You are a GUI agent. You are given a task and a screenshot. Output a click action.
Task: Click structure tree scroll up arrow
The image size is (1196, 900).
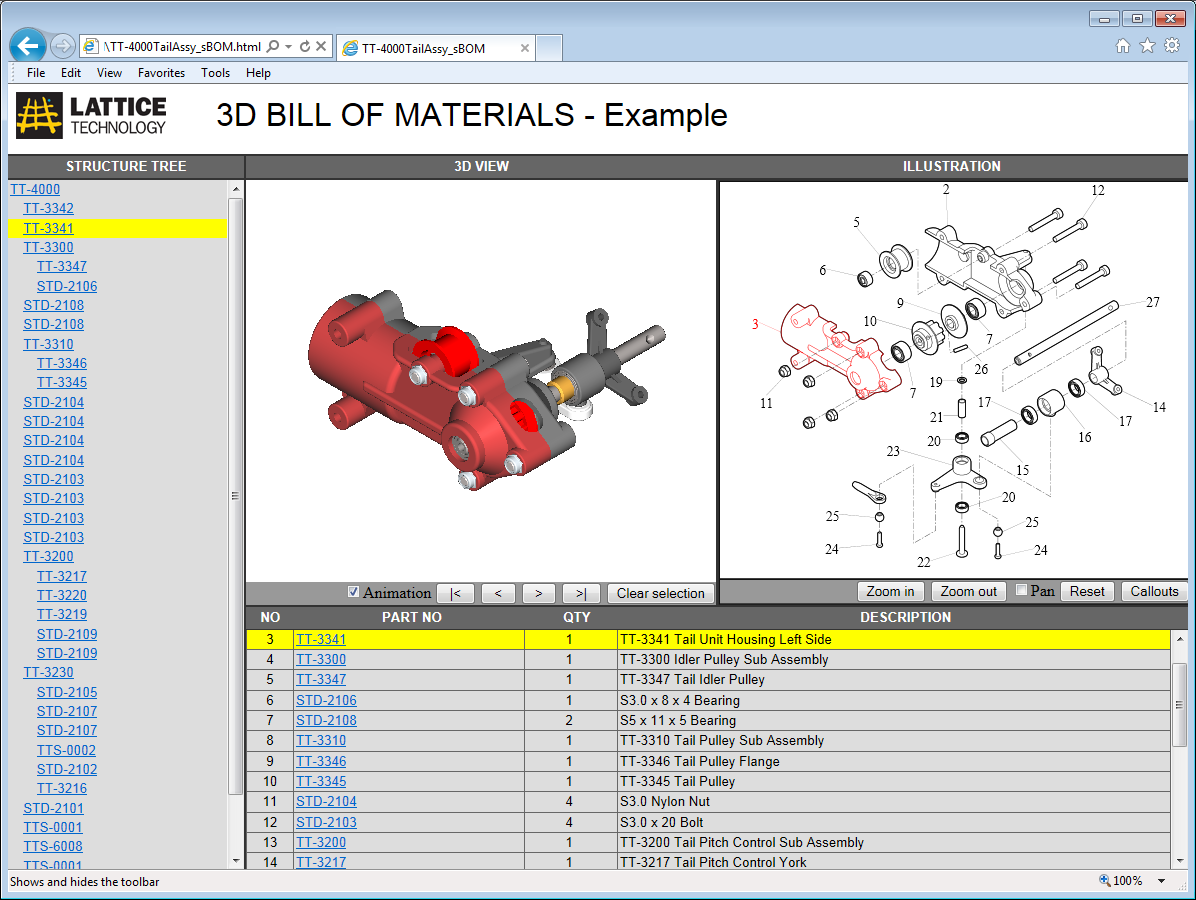[x=236, y=188]
